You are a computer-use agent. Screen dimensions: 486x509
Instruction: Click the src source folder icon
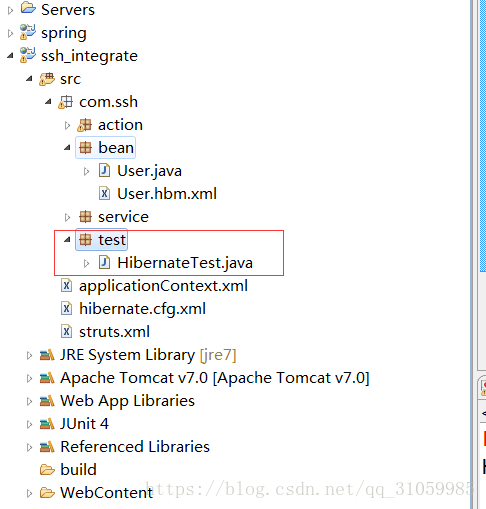tap(47, 79)
